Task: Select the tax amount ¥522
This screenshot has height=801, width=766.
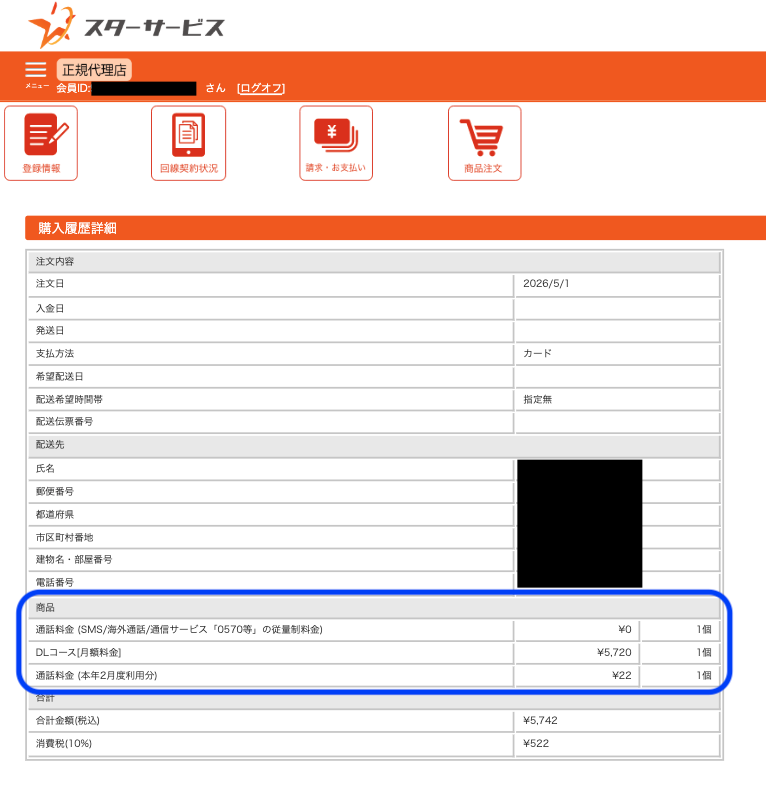Action: coord(536,743)
